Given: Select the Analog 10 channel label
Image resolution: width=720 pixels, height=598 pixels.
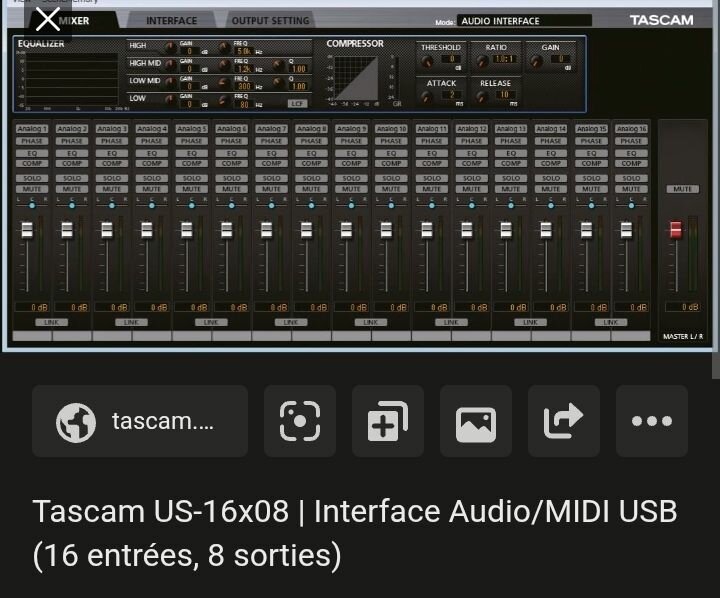Looking at the screenshot, I should [391, 129].
